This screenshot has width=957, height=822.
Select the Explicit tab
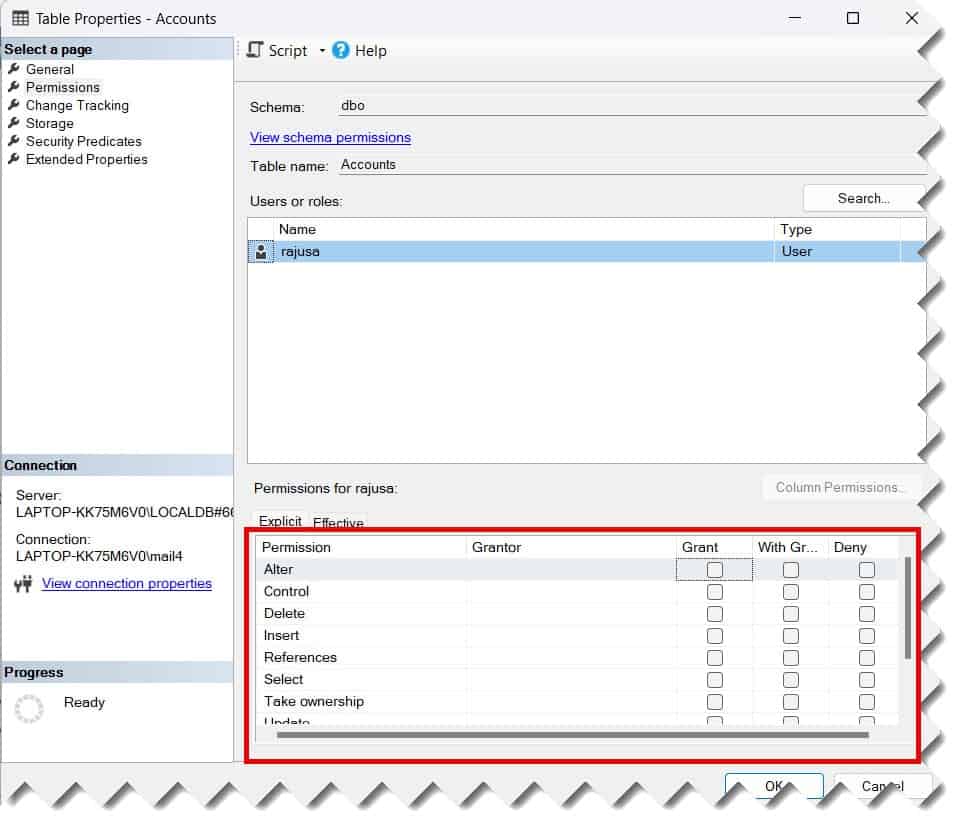pyautogui.click(x=281, y=522)
